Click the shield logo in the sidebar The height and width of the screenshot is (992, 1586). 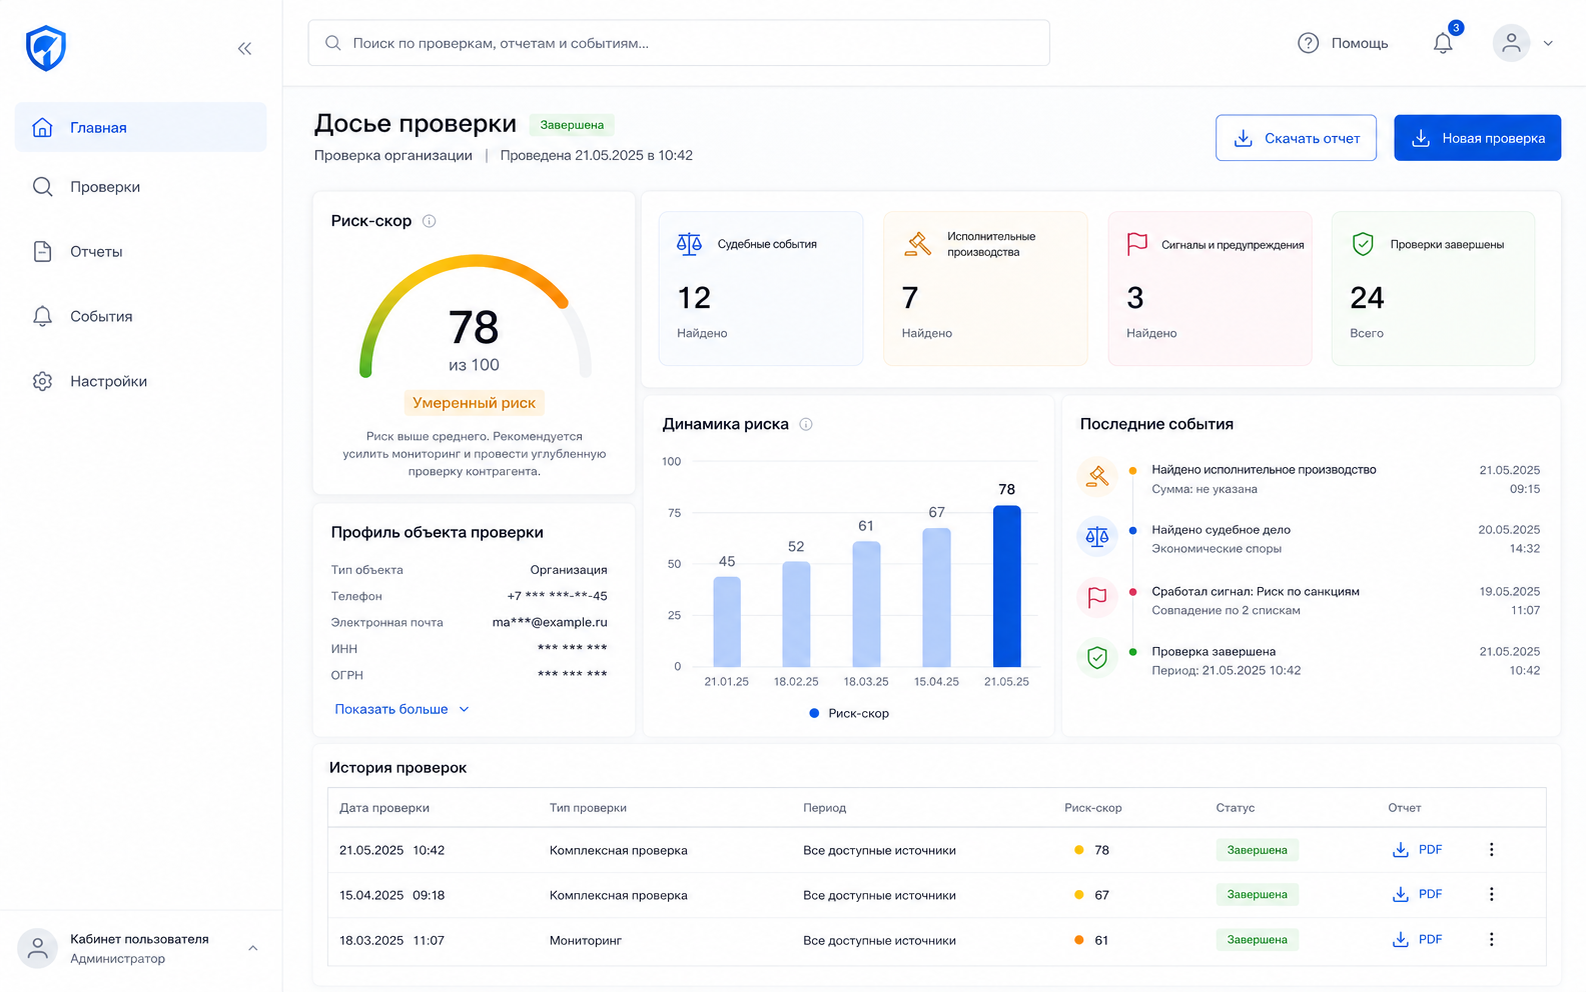coord(45,48)
